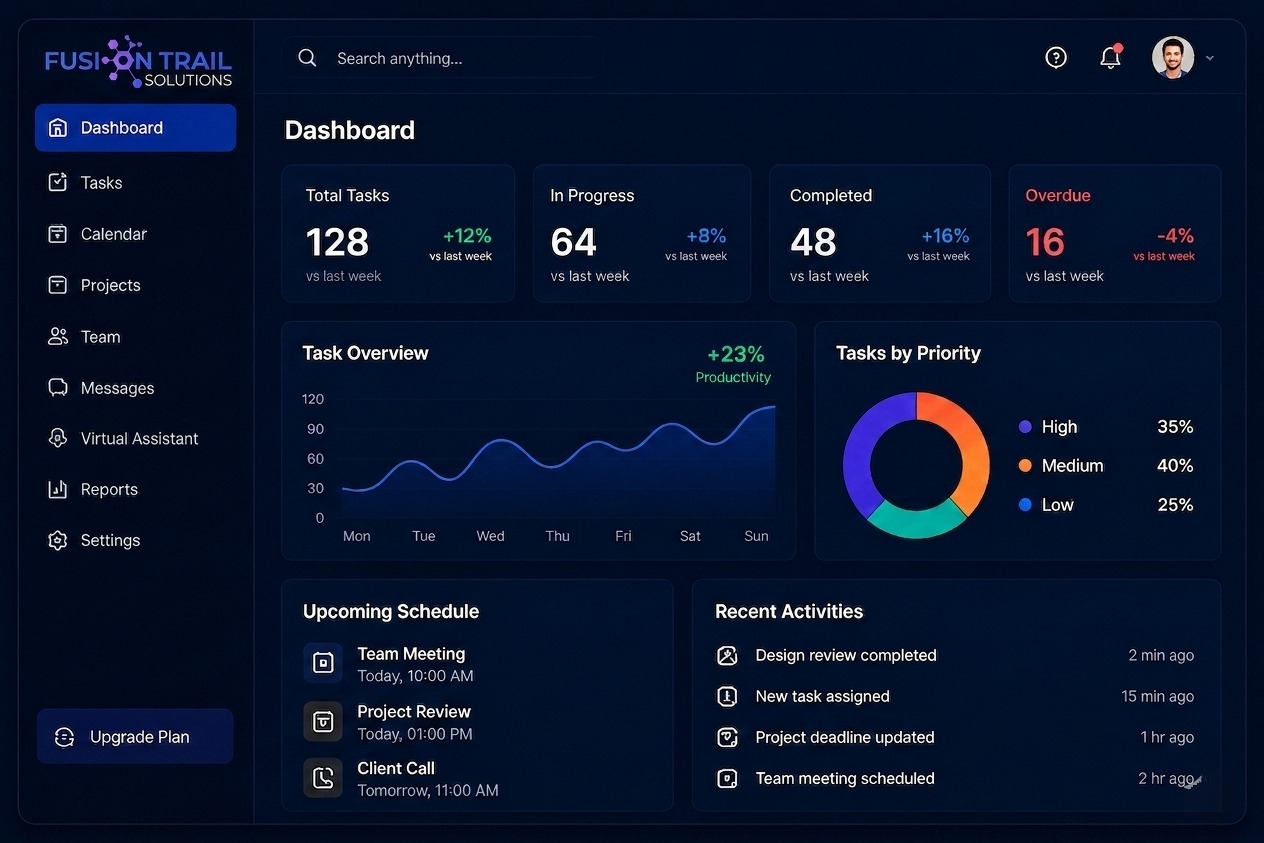Screen dimensions: 1264x843
Task: Click the Settings gear icon
Action: (58, 540)
